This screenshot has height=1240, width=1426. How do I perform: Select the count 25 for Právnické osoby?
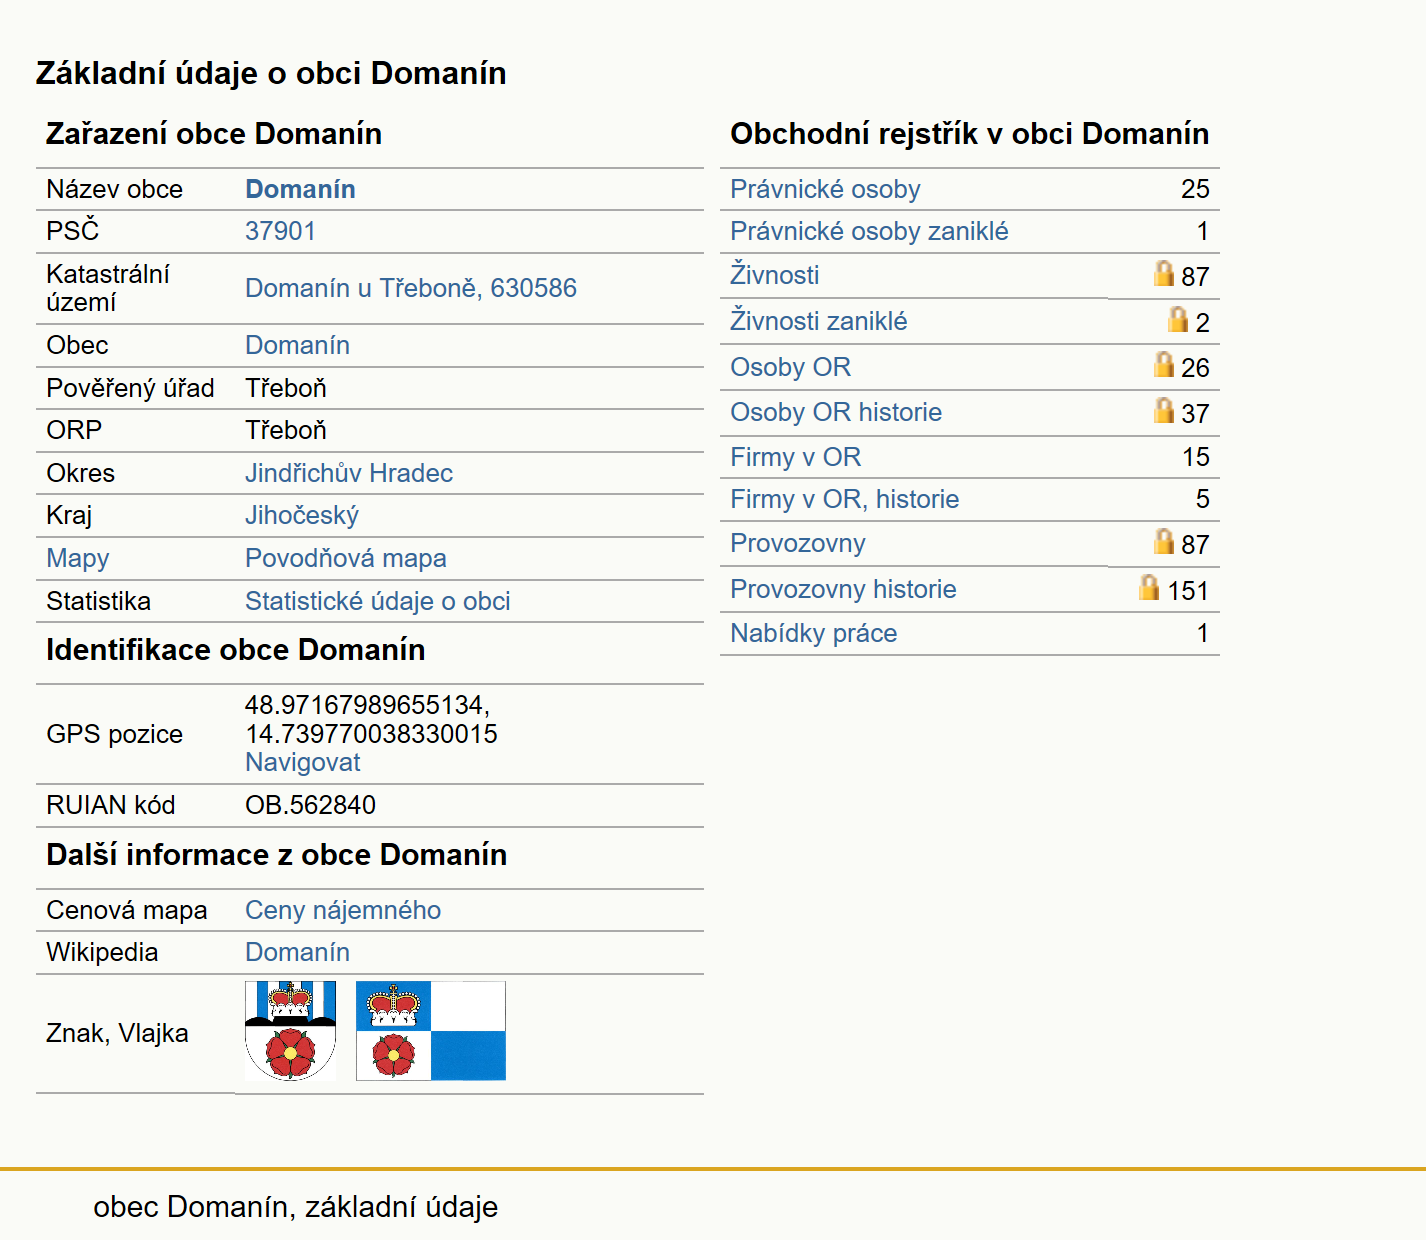[1195, 189]
